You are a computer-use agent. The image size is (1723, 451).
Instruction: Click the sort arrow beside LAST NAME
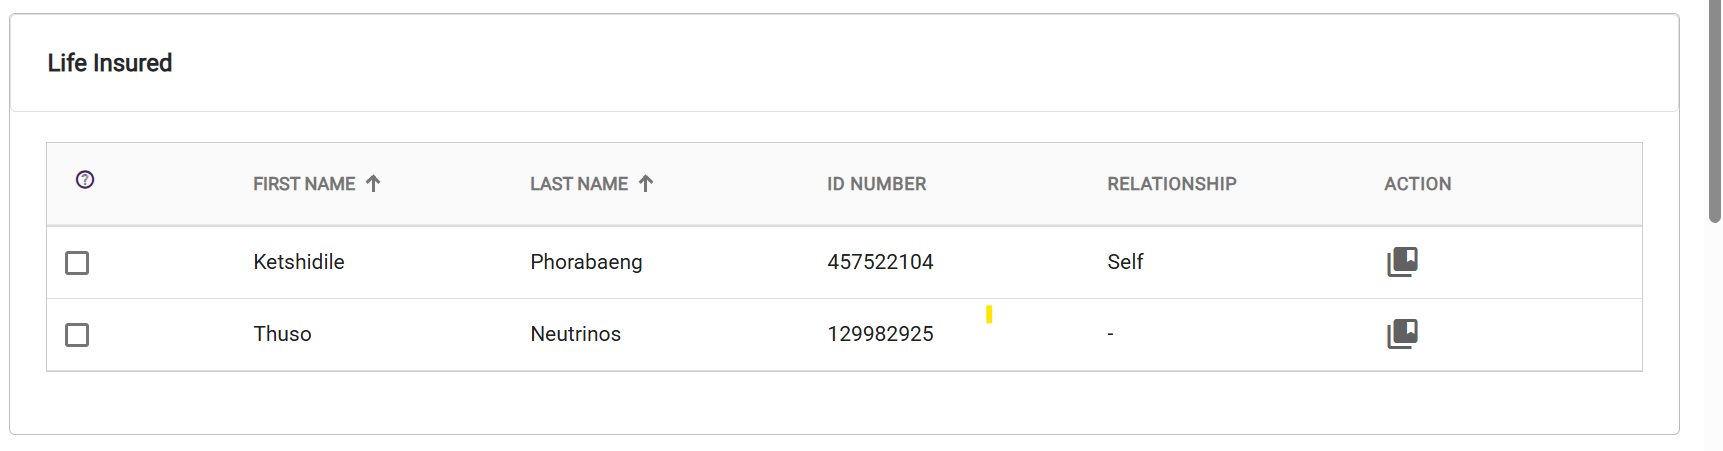[646, 183]
